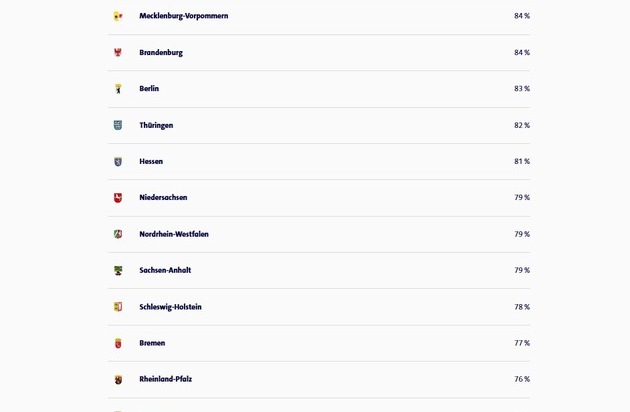The image size is (630, 412).
Task: Open the Brandenburg state name link
Action: 161,53
